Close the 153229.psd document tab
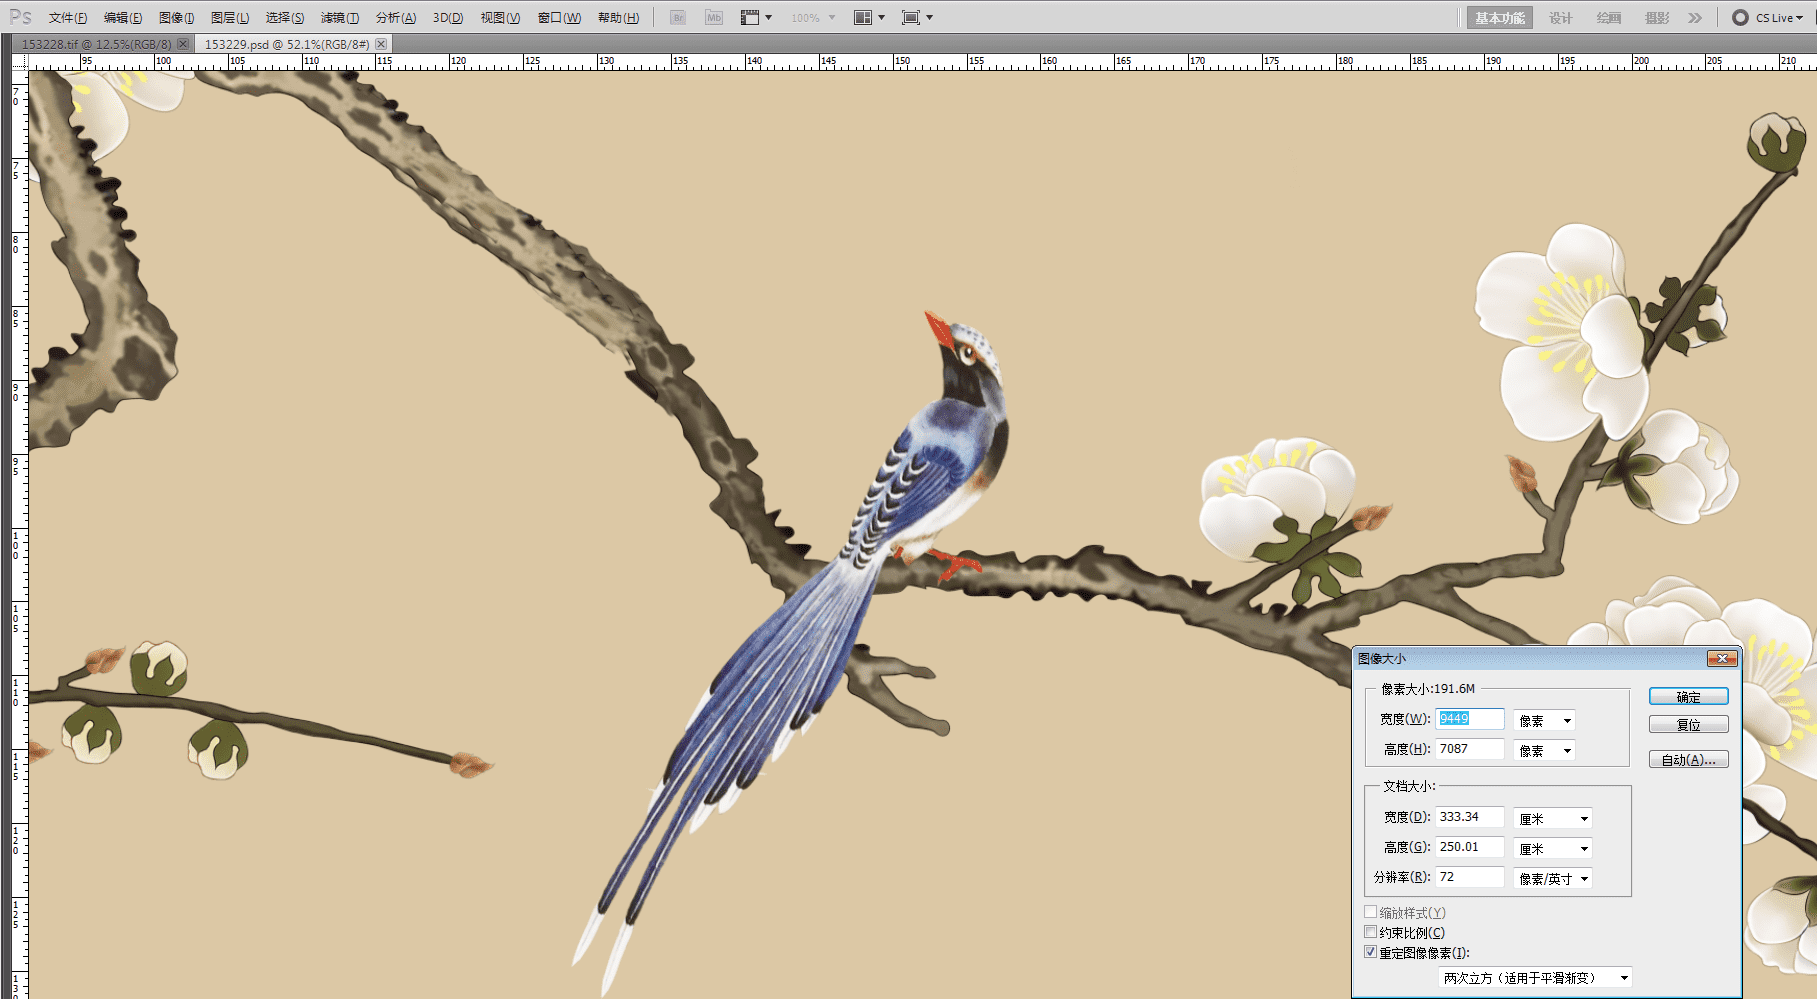 coord(381,44)
